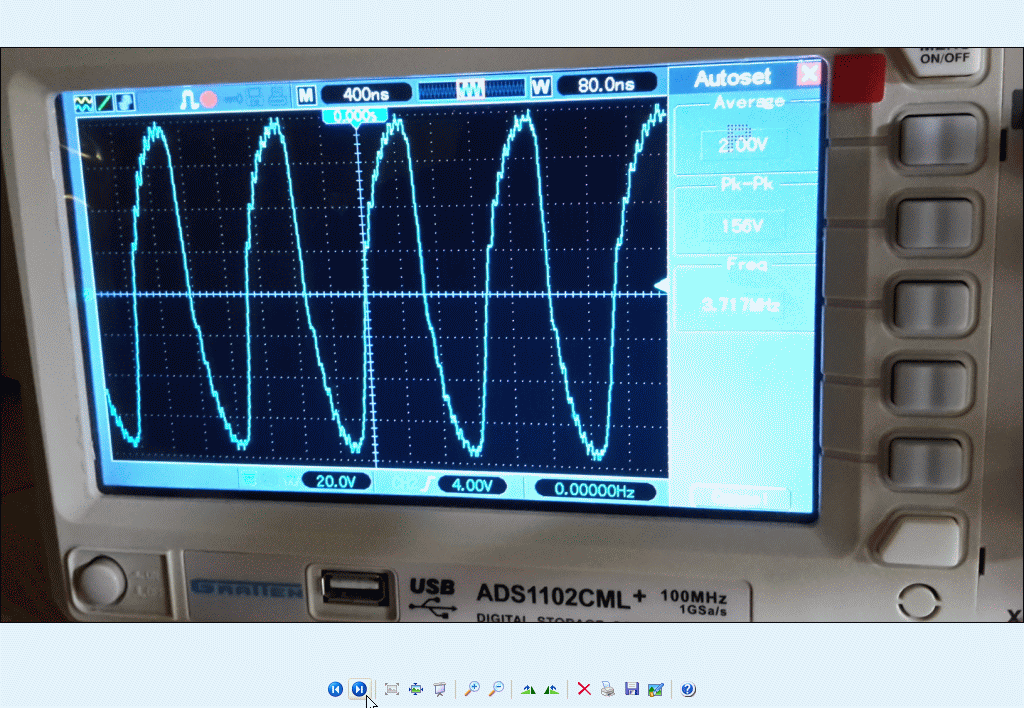Click the Pk-Pk 156V reading in the photo

(743, 227)
